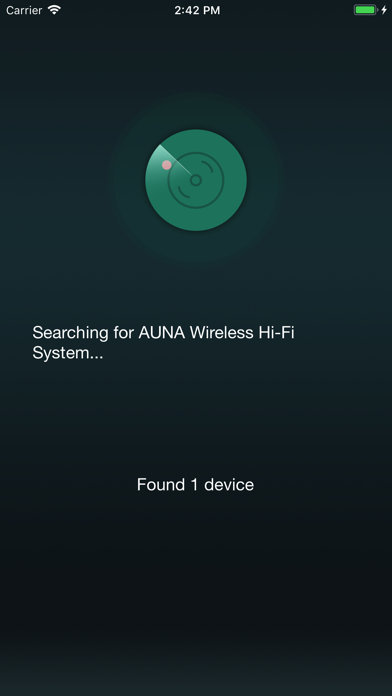The height and width of the screenshot is (696, 392).
Task: Tap the word "device" in found label
Action: [x=229, y=484]
